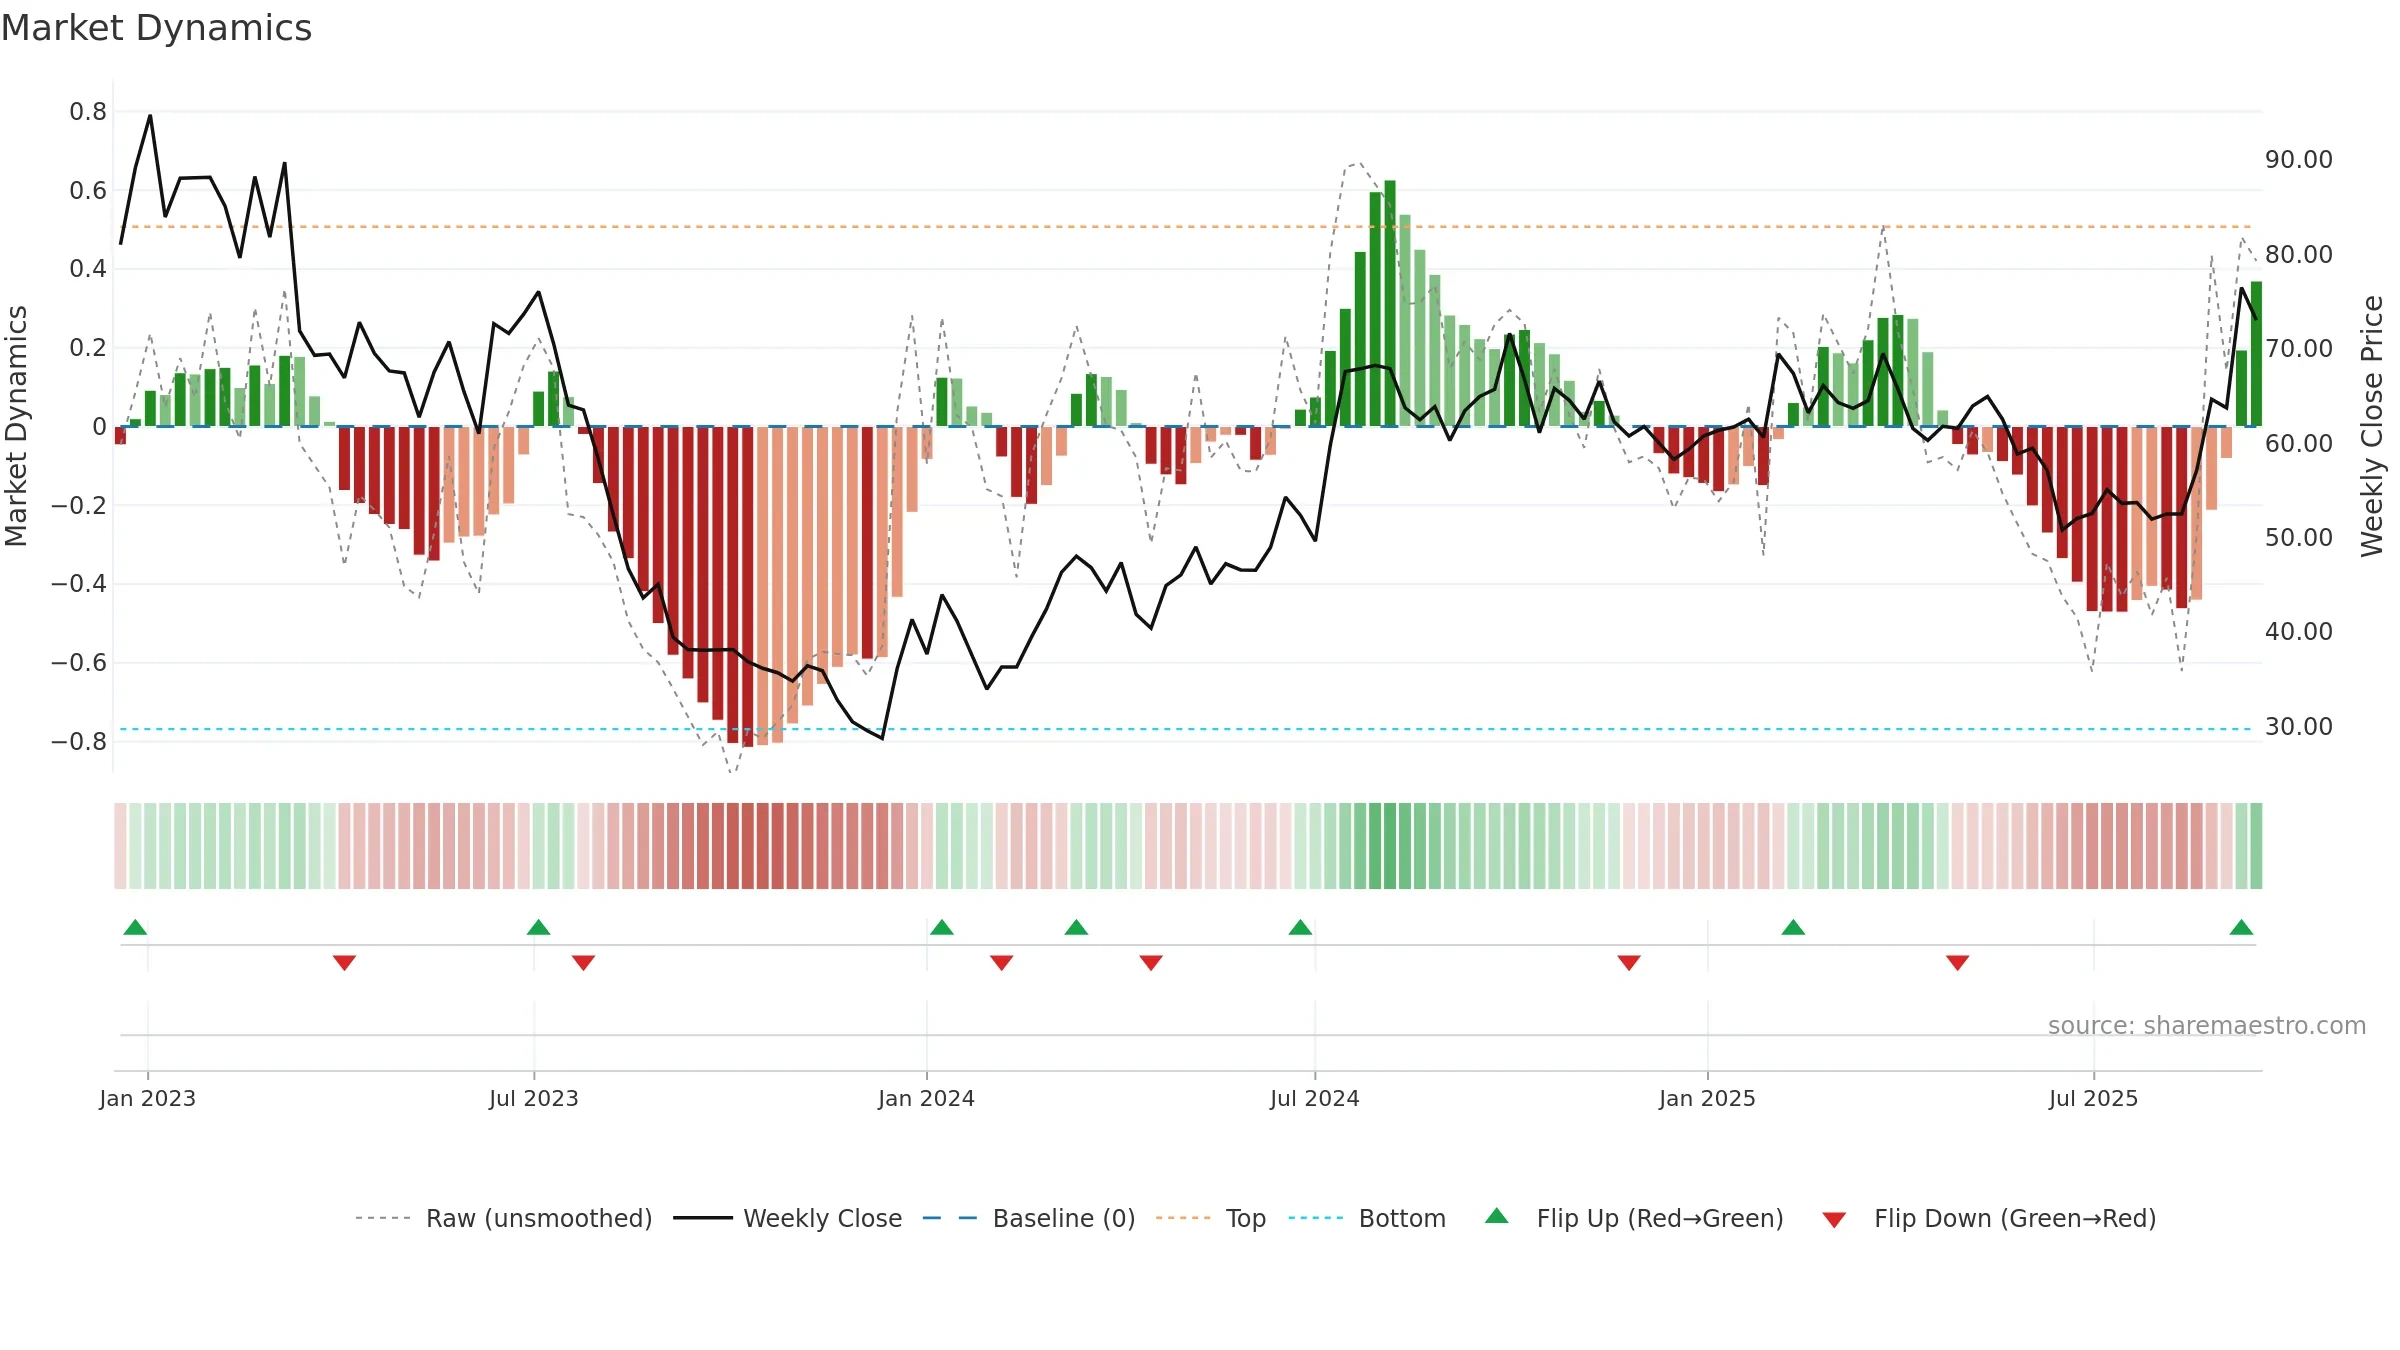Click the deepest red bar in Oct 2023

pos(747,587)
